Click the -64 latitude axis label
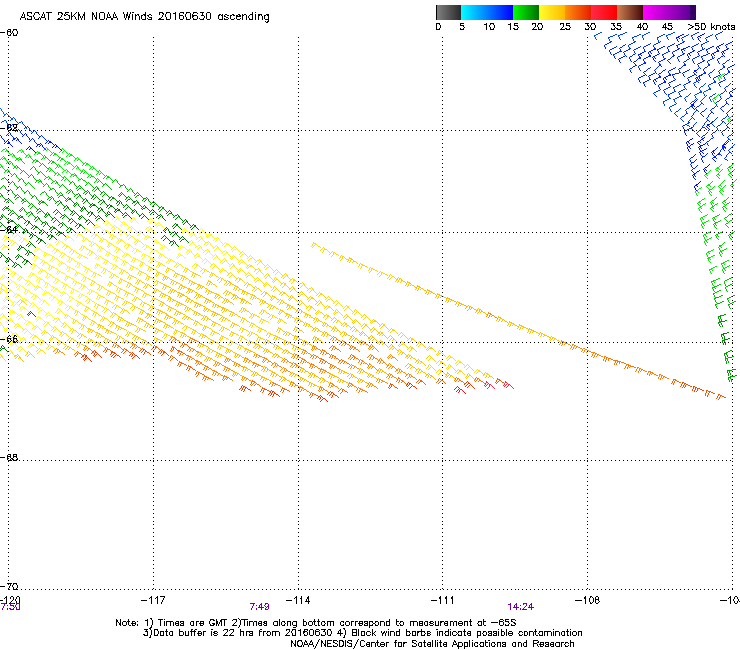The height and width of the screenshot is (650, 740). tap(9, 230)
